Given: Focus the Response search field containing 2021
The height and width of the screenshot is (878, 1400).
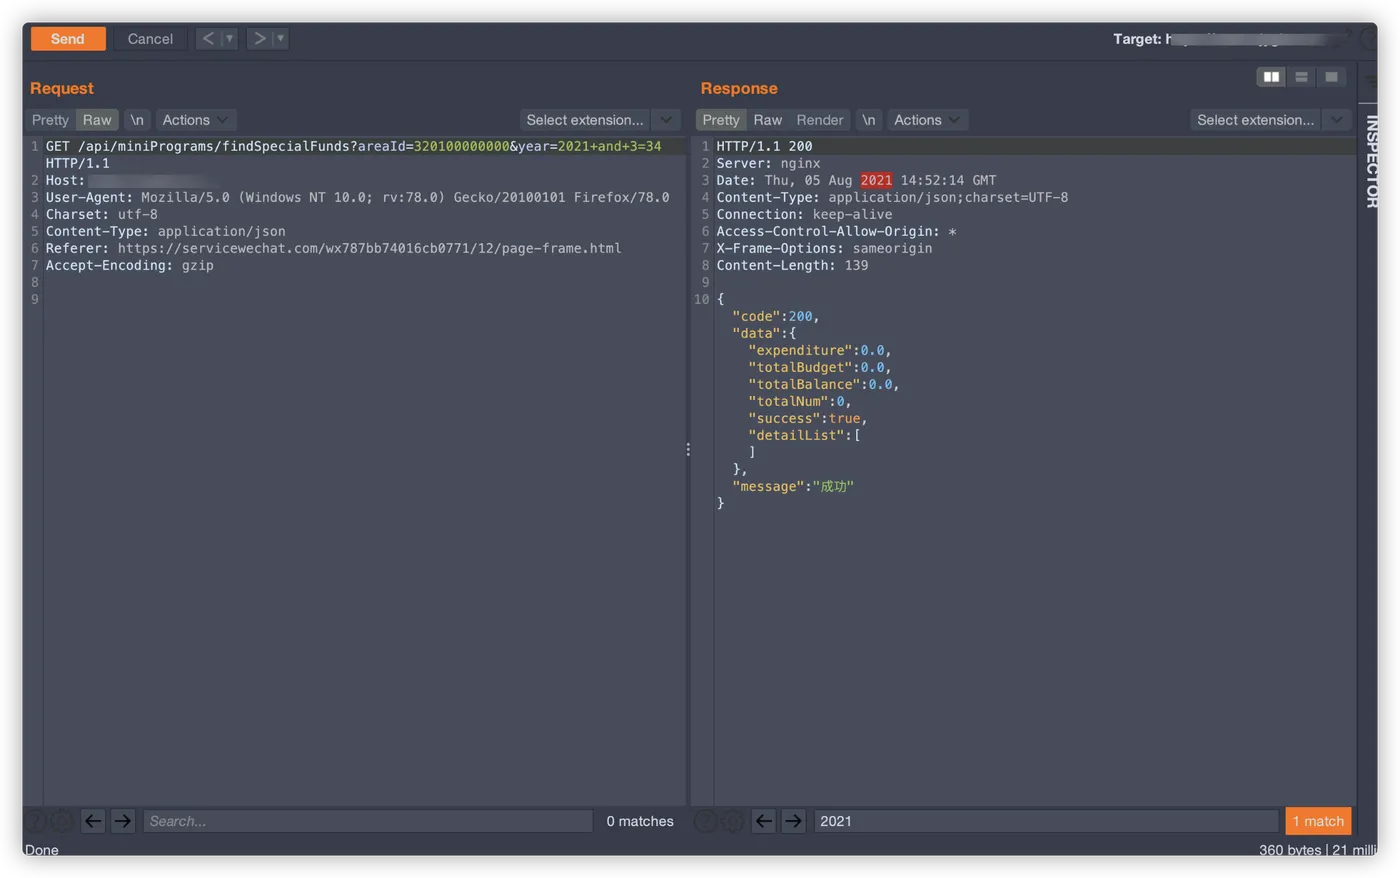Looking at the screenshot, I should coord(1046,821).
